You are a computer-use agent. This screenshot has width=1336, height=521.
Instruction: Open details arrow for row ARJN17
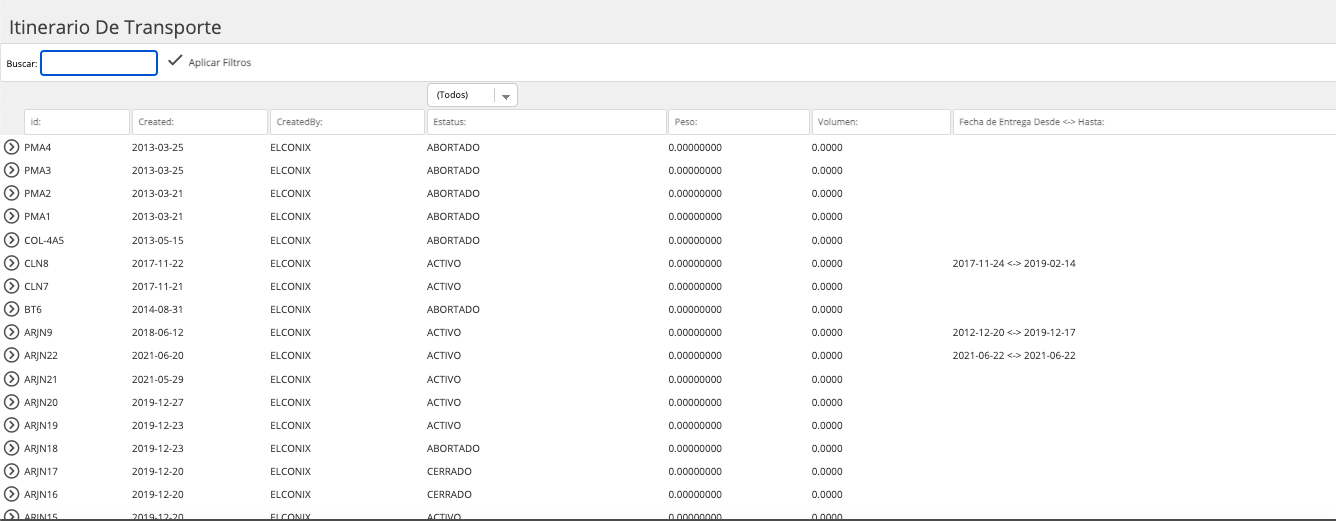(12, 471)
